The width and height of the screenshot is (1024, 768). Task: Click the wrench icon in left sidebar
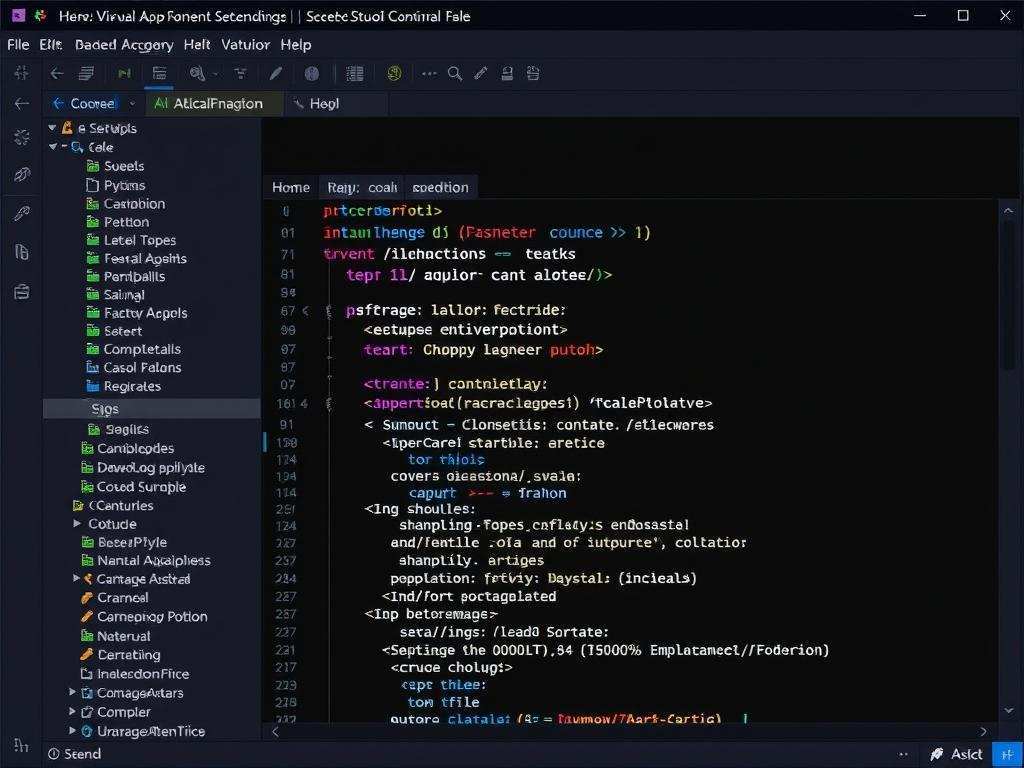[22, 213]
